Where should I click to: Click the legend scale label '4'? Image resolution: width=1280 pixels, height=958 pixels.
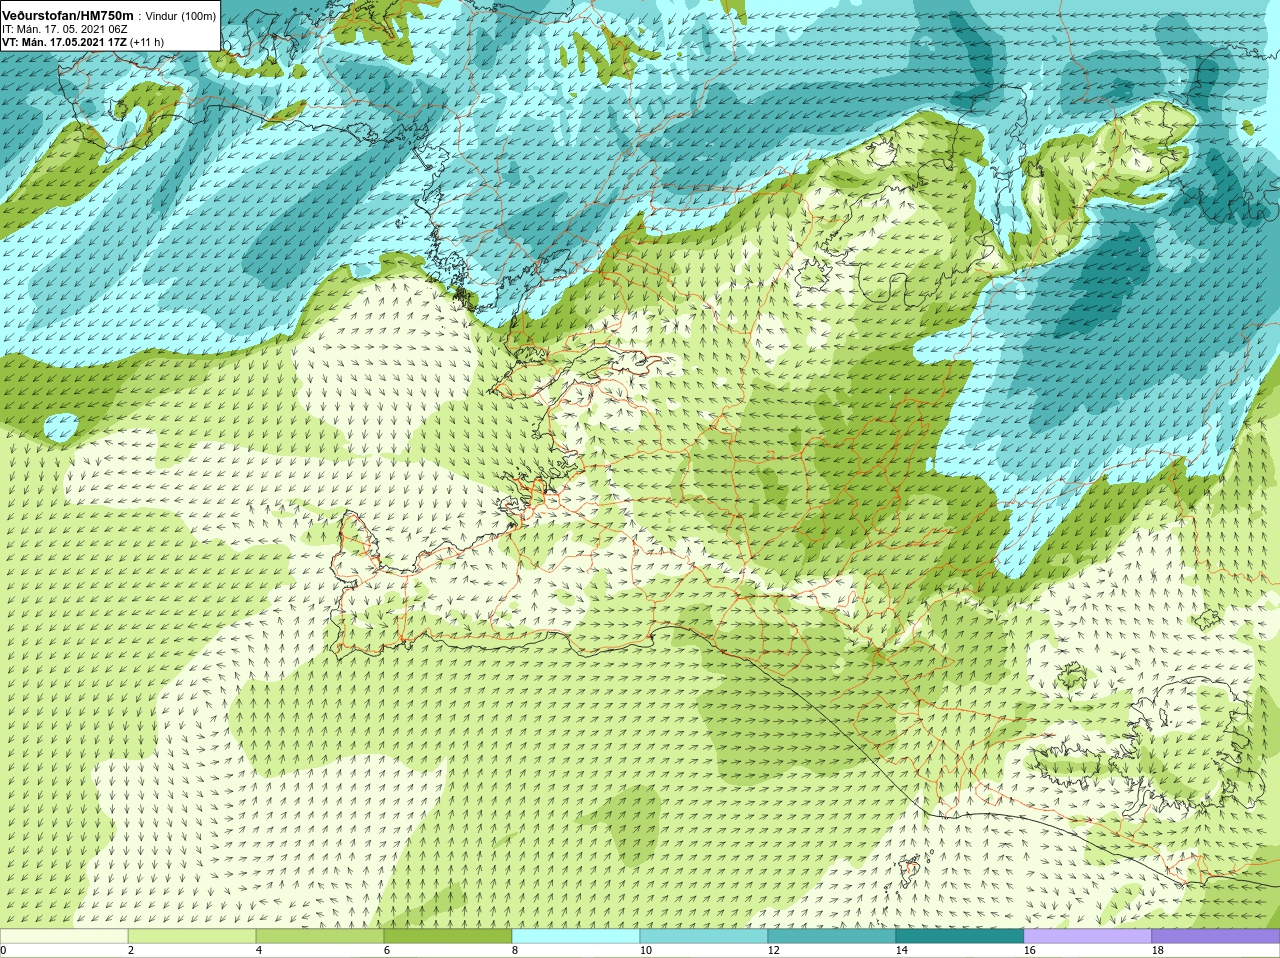tap(259, 950)
